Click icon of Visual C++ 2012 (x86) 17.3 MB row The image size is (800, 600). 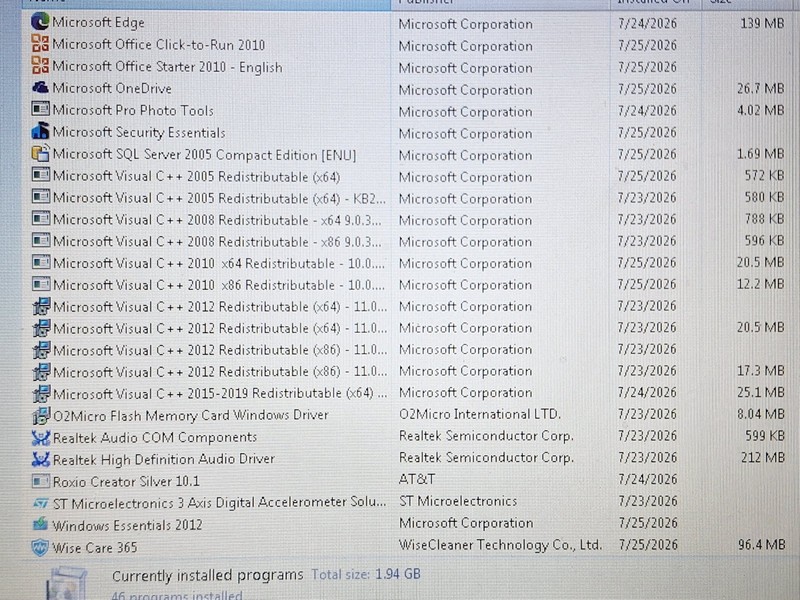click(41, 371)
